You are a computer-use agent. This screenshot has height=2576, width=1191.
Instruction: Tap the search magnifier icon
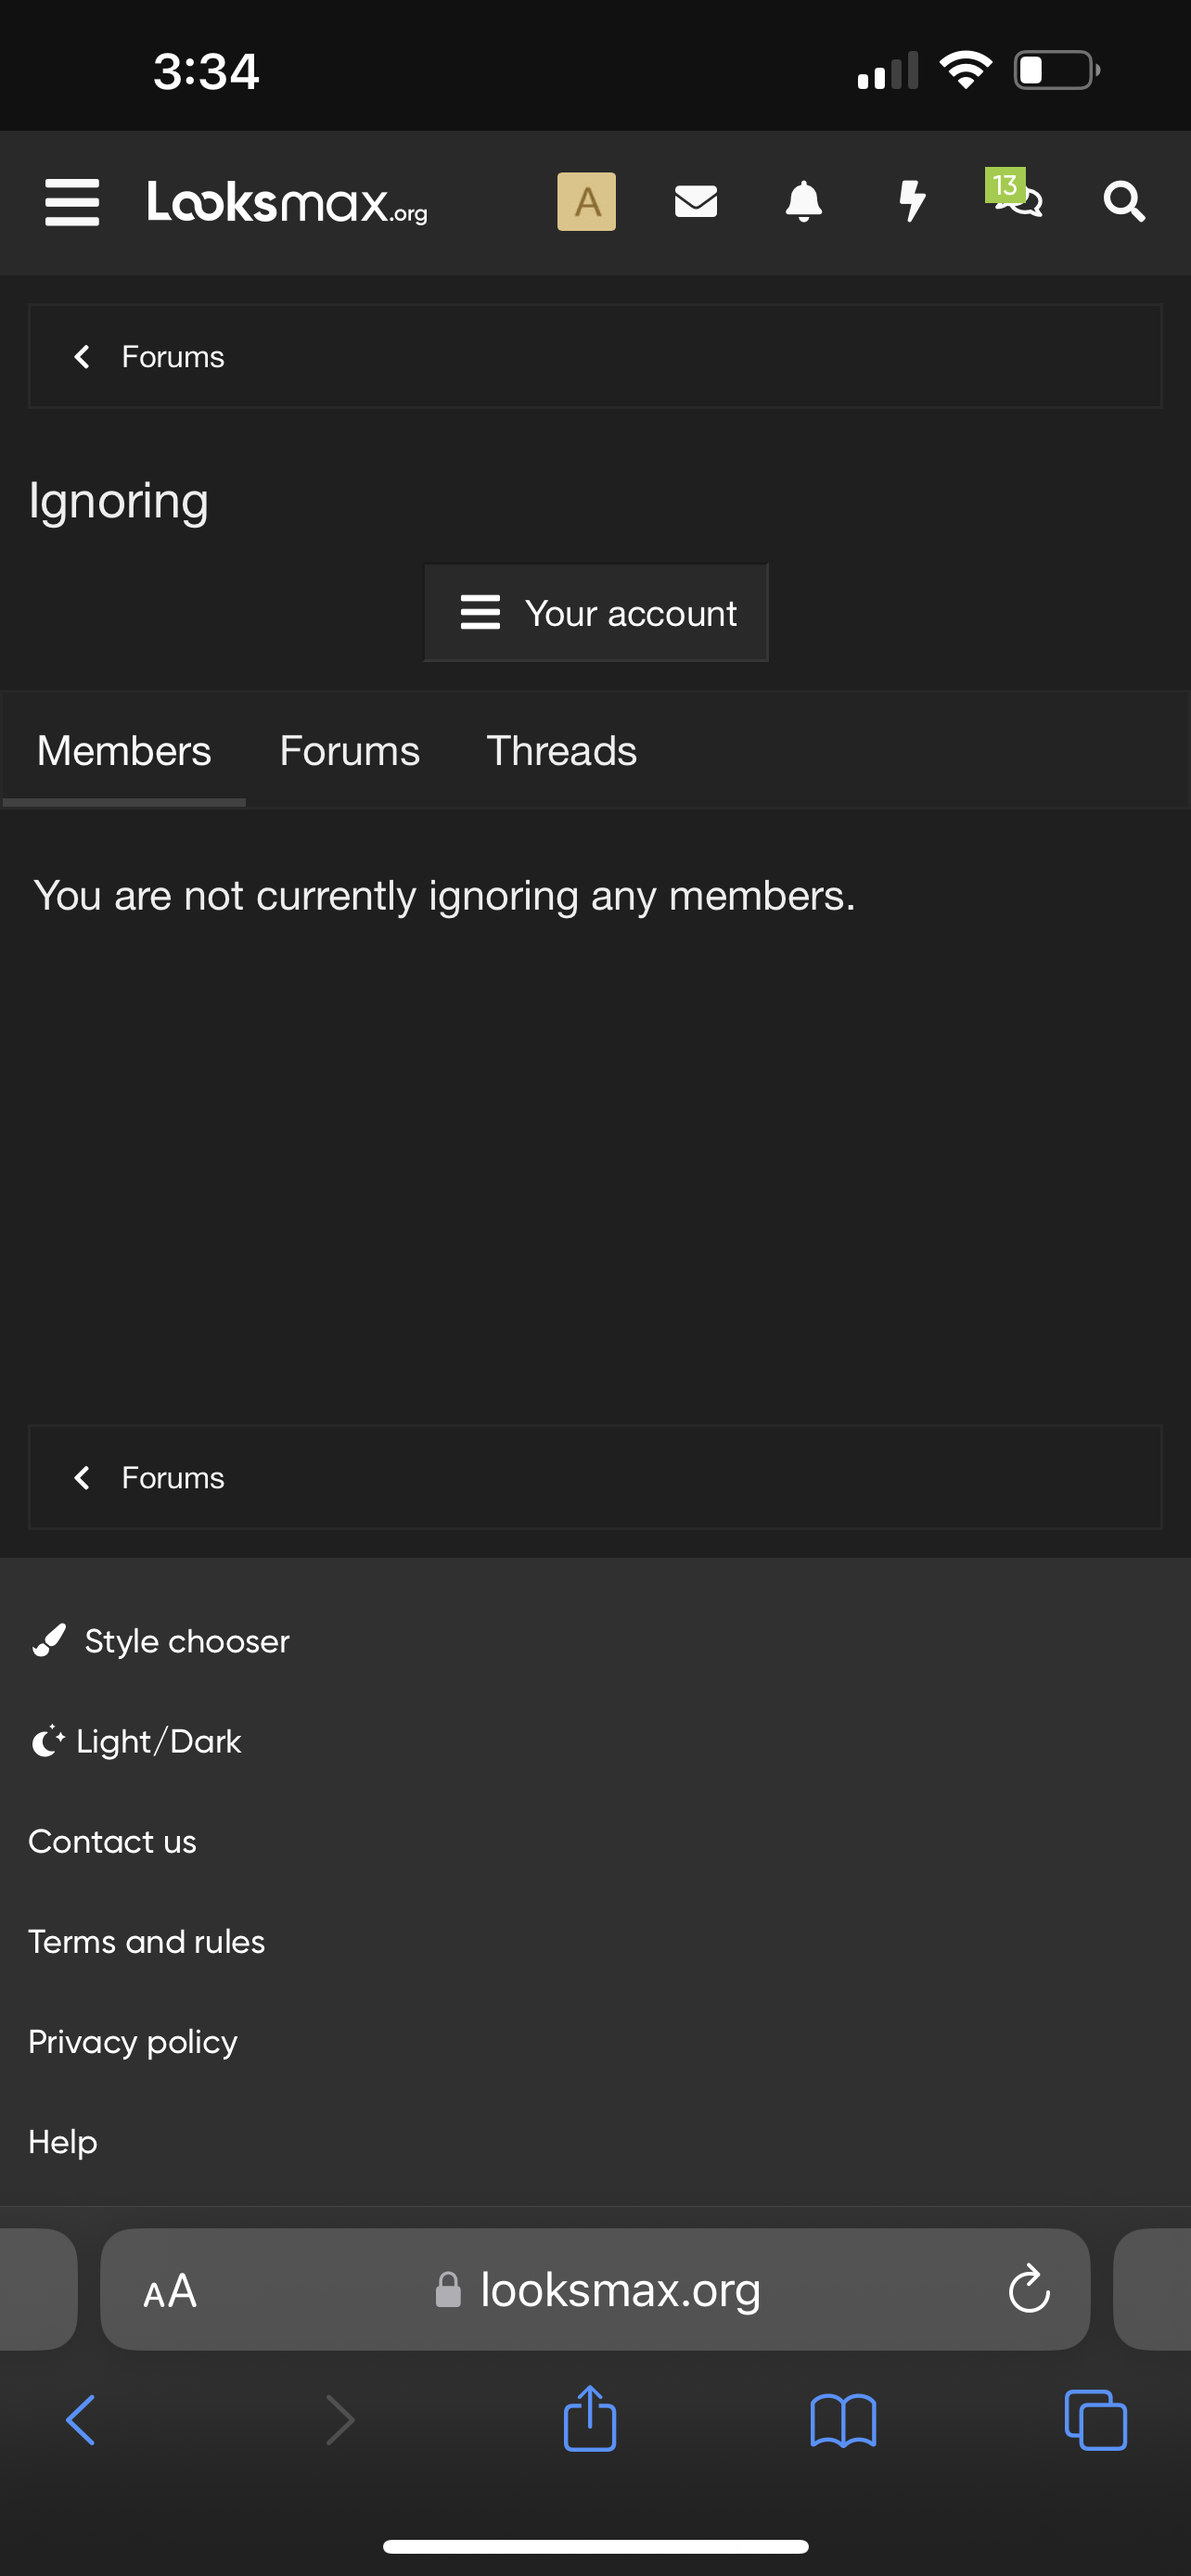[1124, 202]
